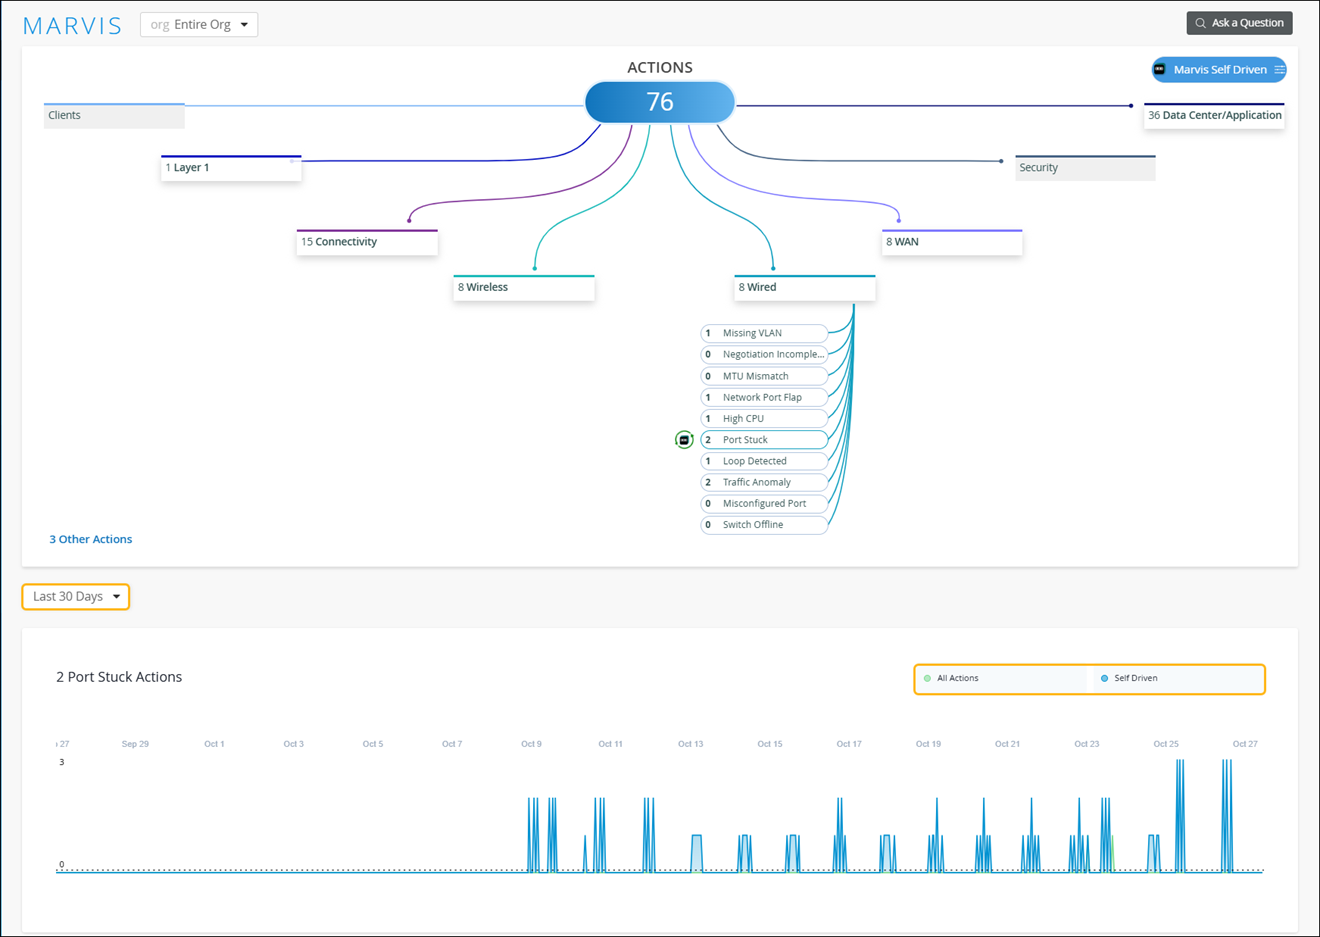Screen dimensions: 1320x937
Task: Select the Network Port Flap action
Action: [x=764, y=397]
